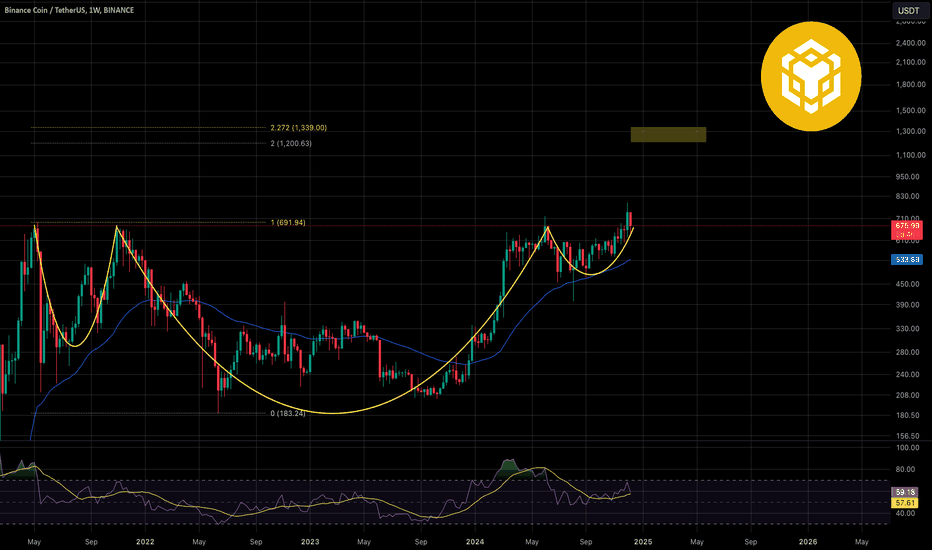Viewport: 932px width, 550px height.
Task: Click the 156.50 price axis label
Action: click(908, 436)
